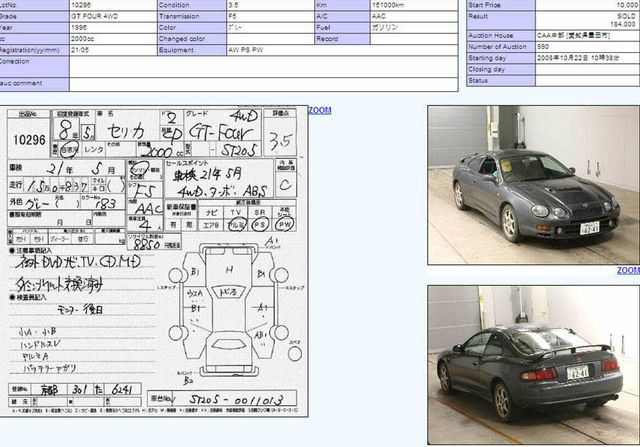Select the engine size value 2000cc
Screen dimensions: 640x447
(x=82, y=39)
